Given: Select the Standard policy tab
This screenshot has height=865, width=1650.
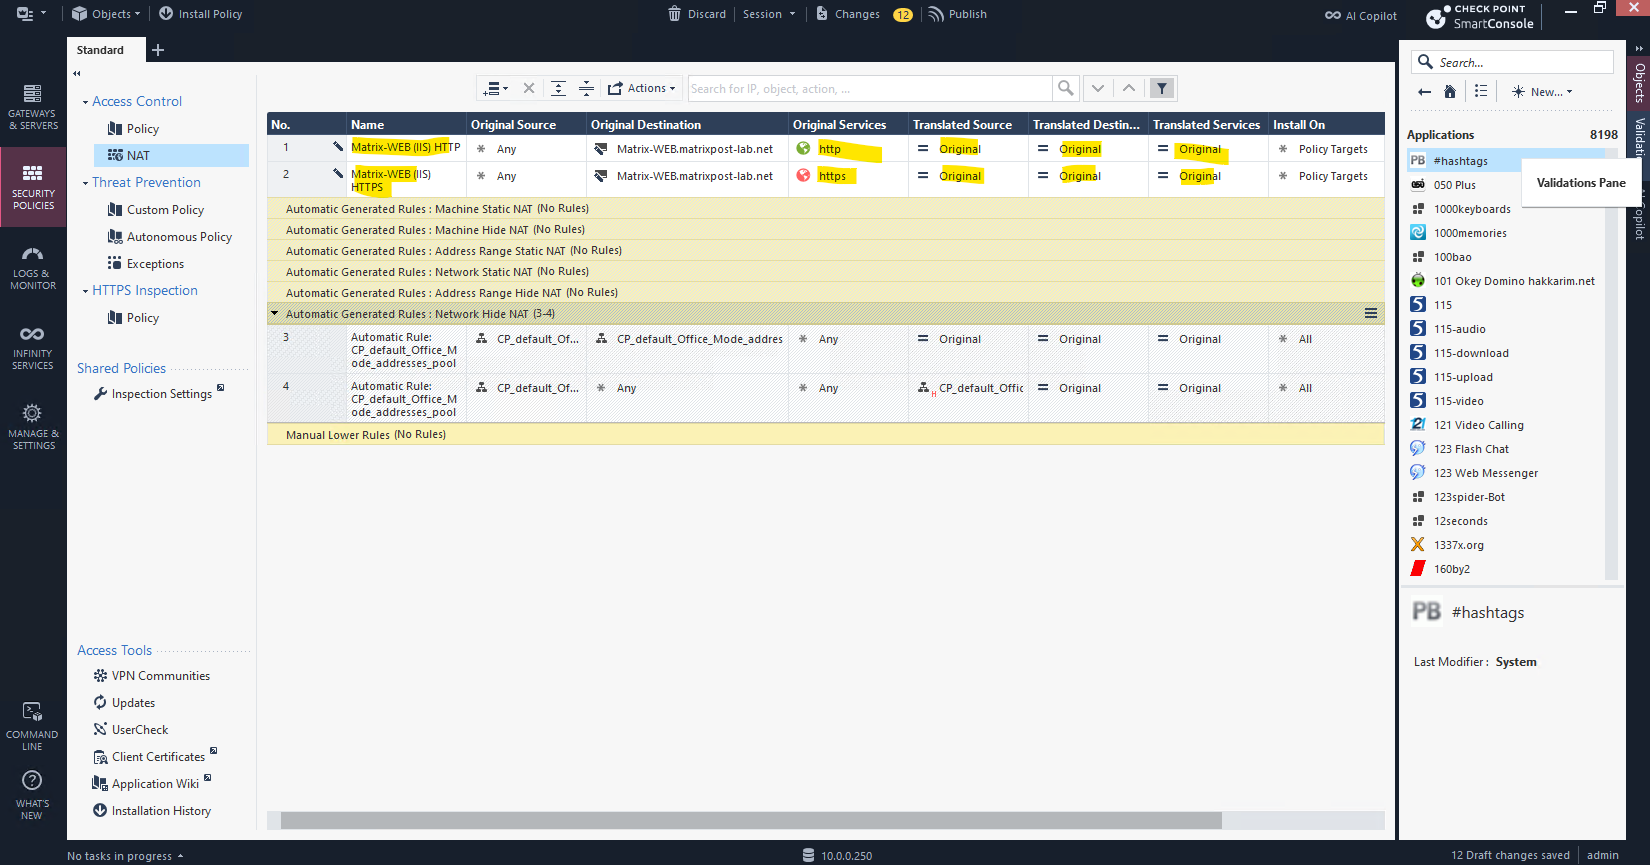Looking at the screenshot, I should [101, 50].
